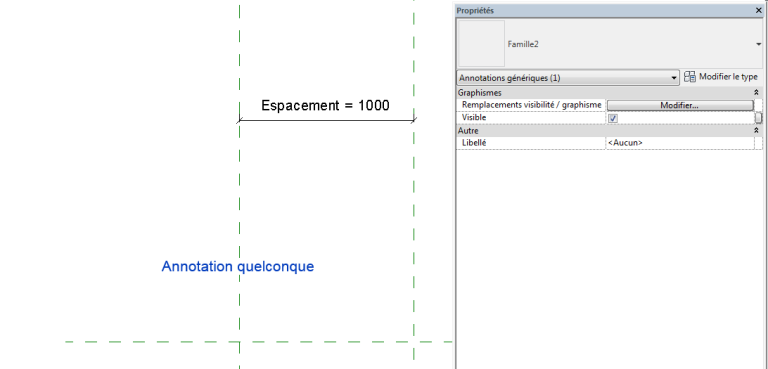
Task: Collapse the Autre section
Action: click(756, 131)
